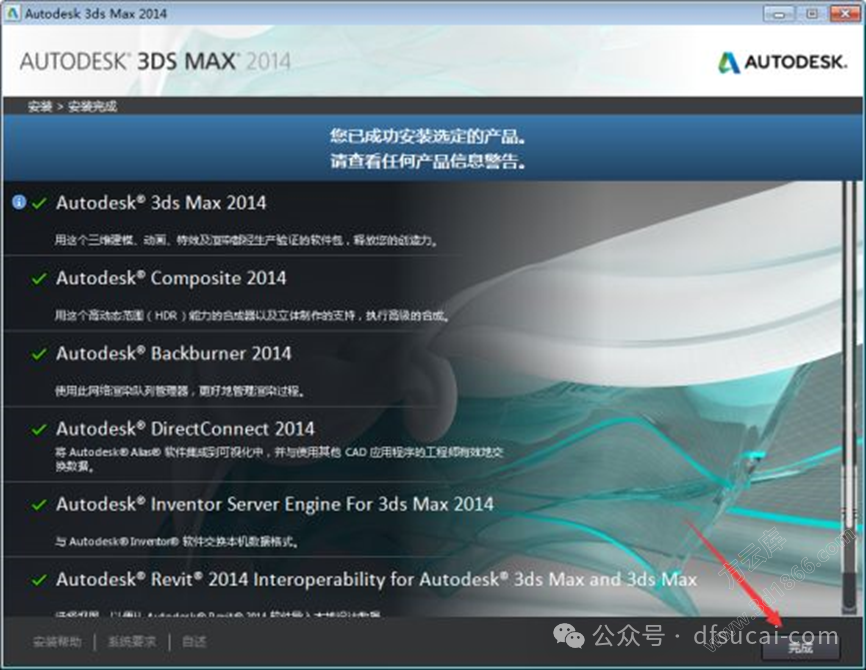
Task: Click the 安装 > 安装完成 breadcrumb text
Action: [x=72, y=107]
